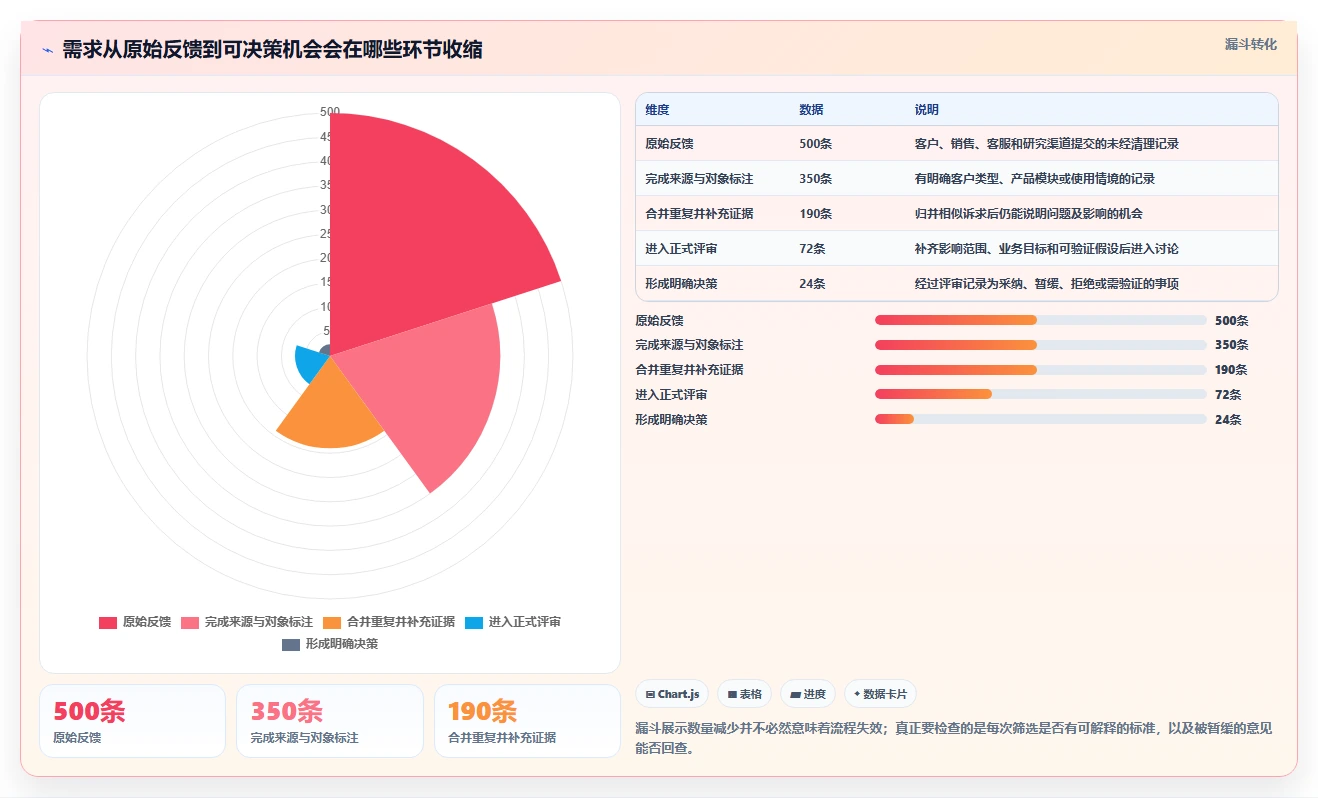This screenshot has height=798, width=1318.
Task: Click the chart title heading 需求从原始反馈
Action: pos(272,50)
